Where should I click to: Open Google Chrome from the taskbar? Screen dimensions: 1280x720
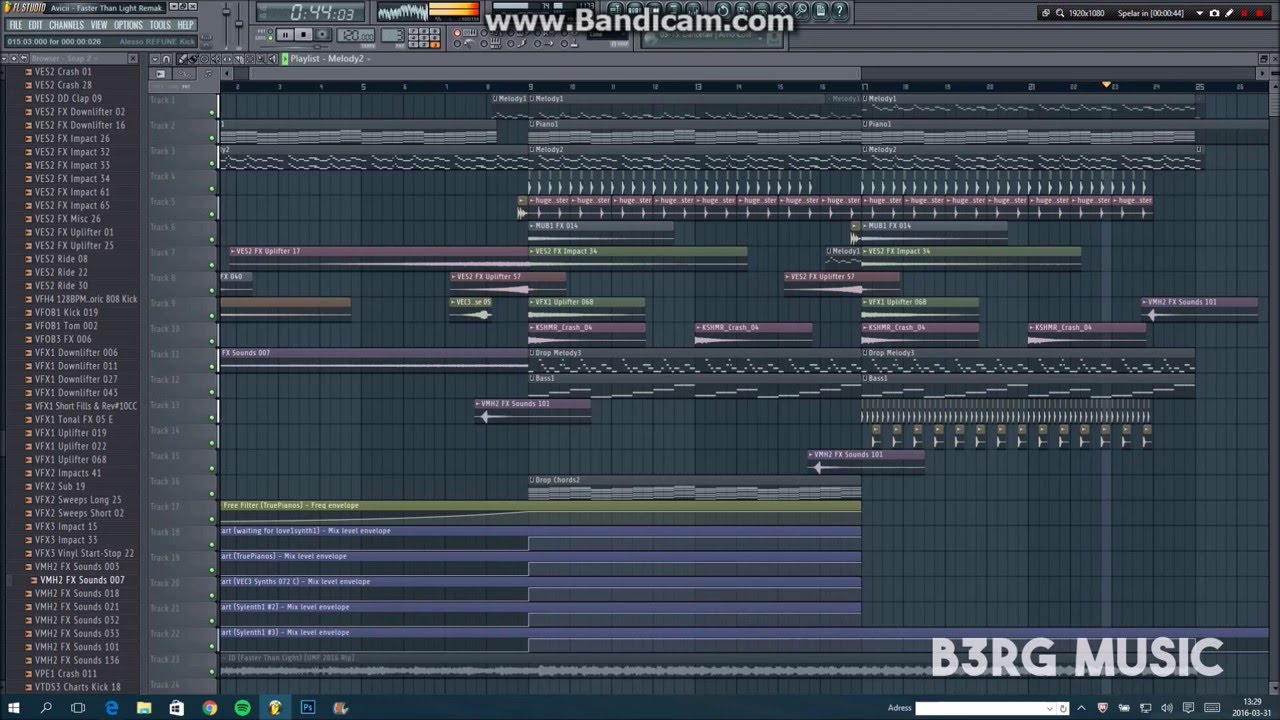click(209, 708)
